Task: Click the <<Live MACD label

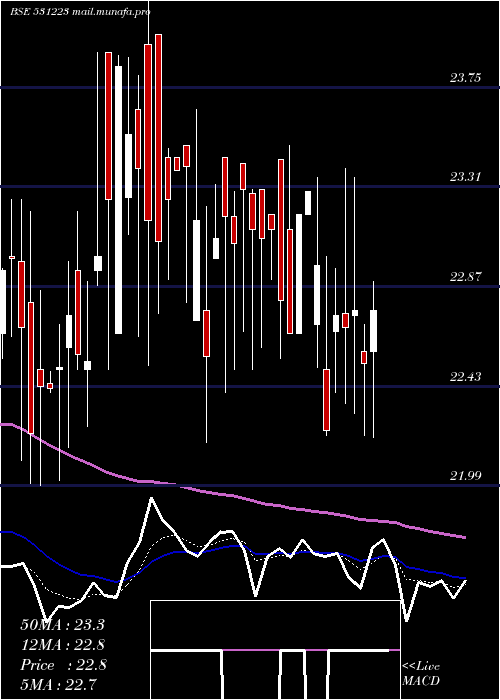Action: pyautogui.click(x=421, y=674)
